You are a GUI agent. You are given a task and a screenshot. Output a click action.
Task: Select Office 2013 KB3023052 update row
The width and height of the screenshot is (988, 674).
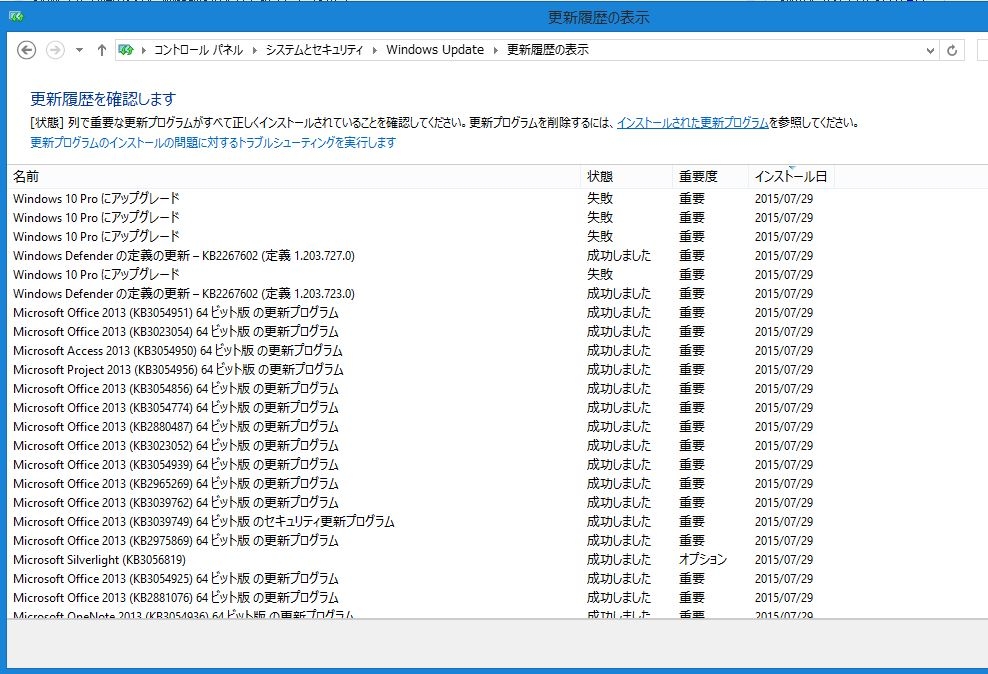click(x=421, y=445)
